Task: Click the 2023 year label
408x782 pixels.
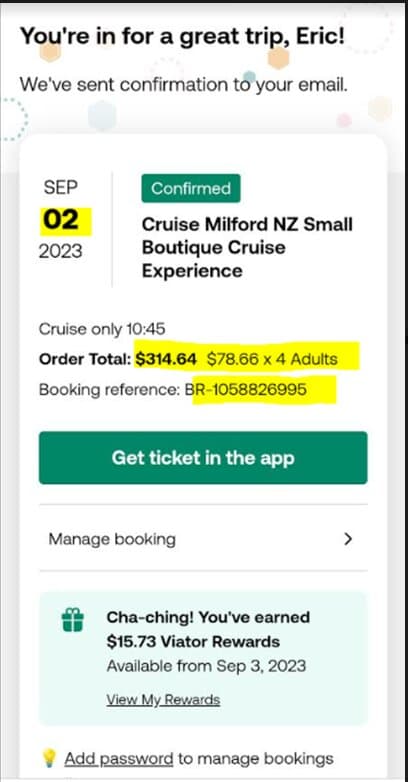Action: point(60,251)
